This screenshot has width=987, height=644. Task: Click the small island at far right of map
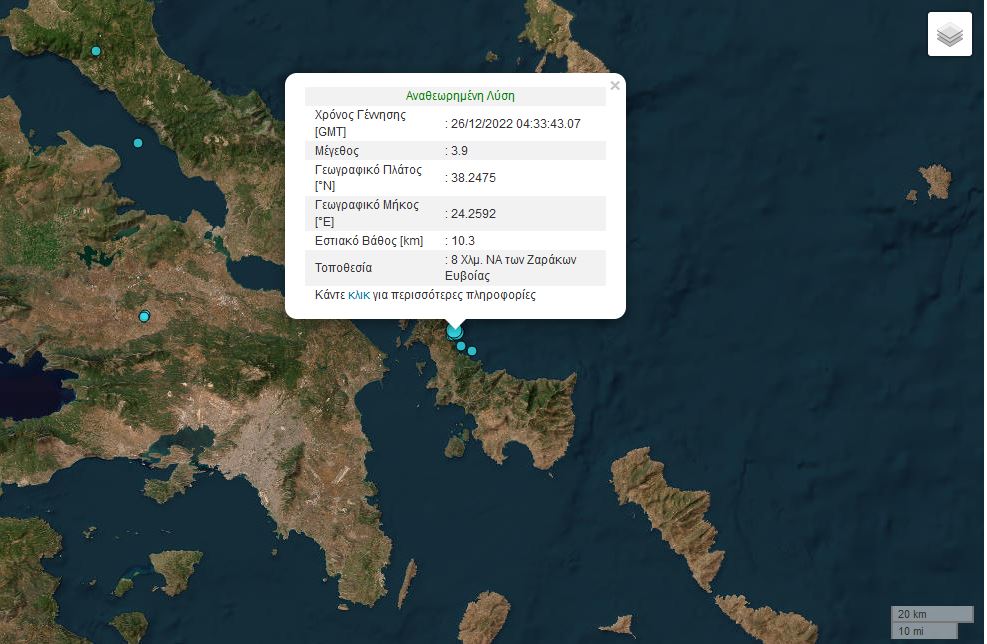935,182
